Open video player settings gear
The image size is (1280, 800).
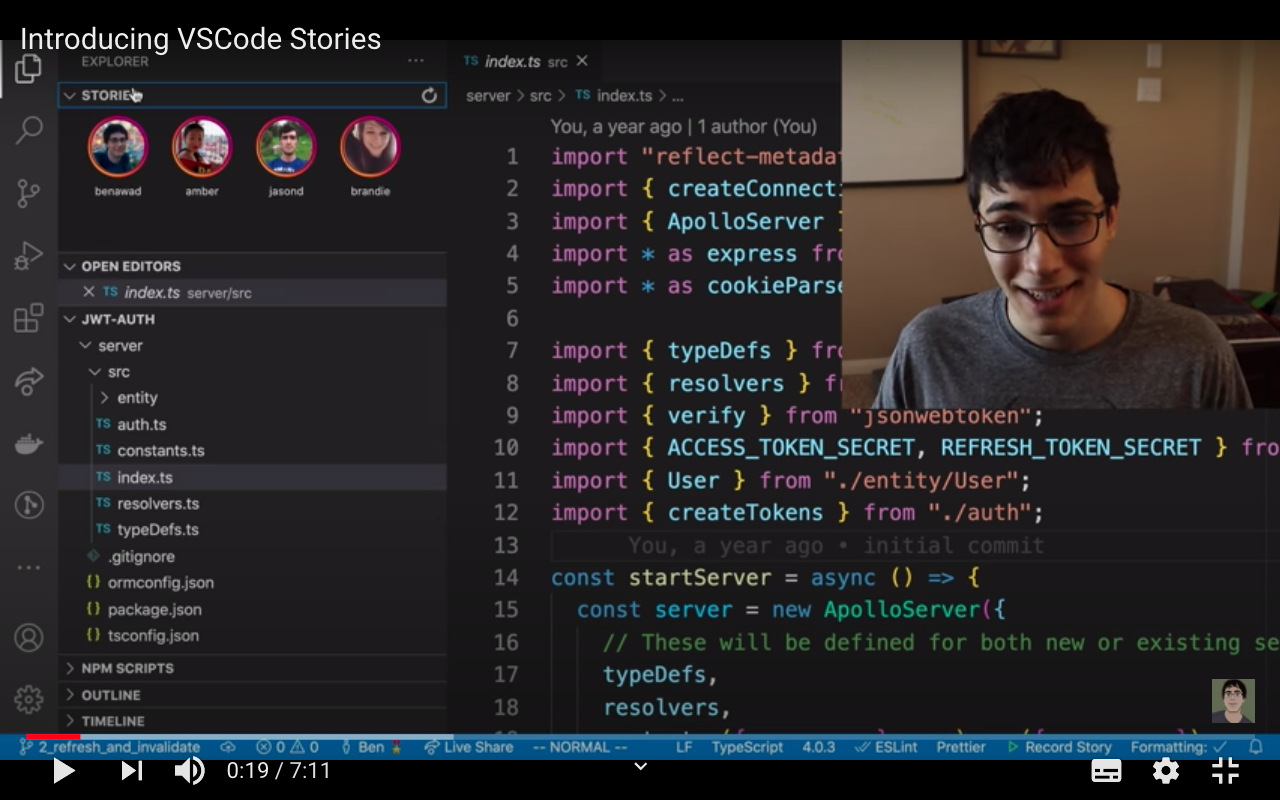pyautogui.click(x=1166, y=771)
